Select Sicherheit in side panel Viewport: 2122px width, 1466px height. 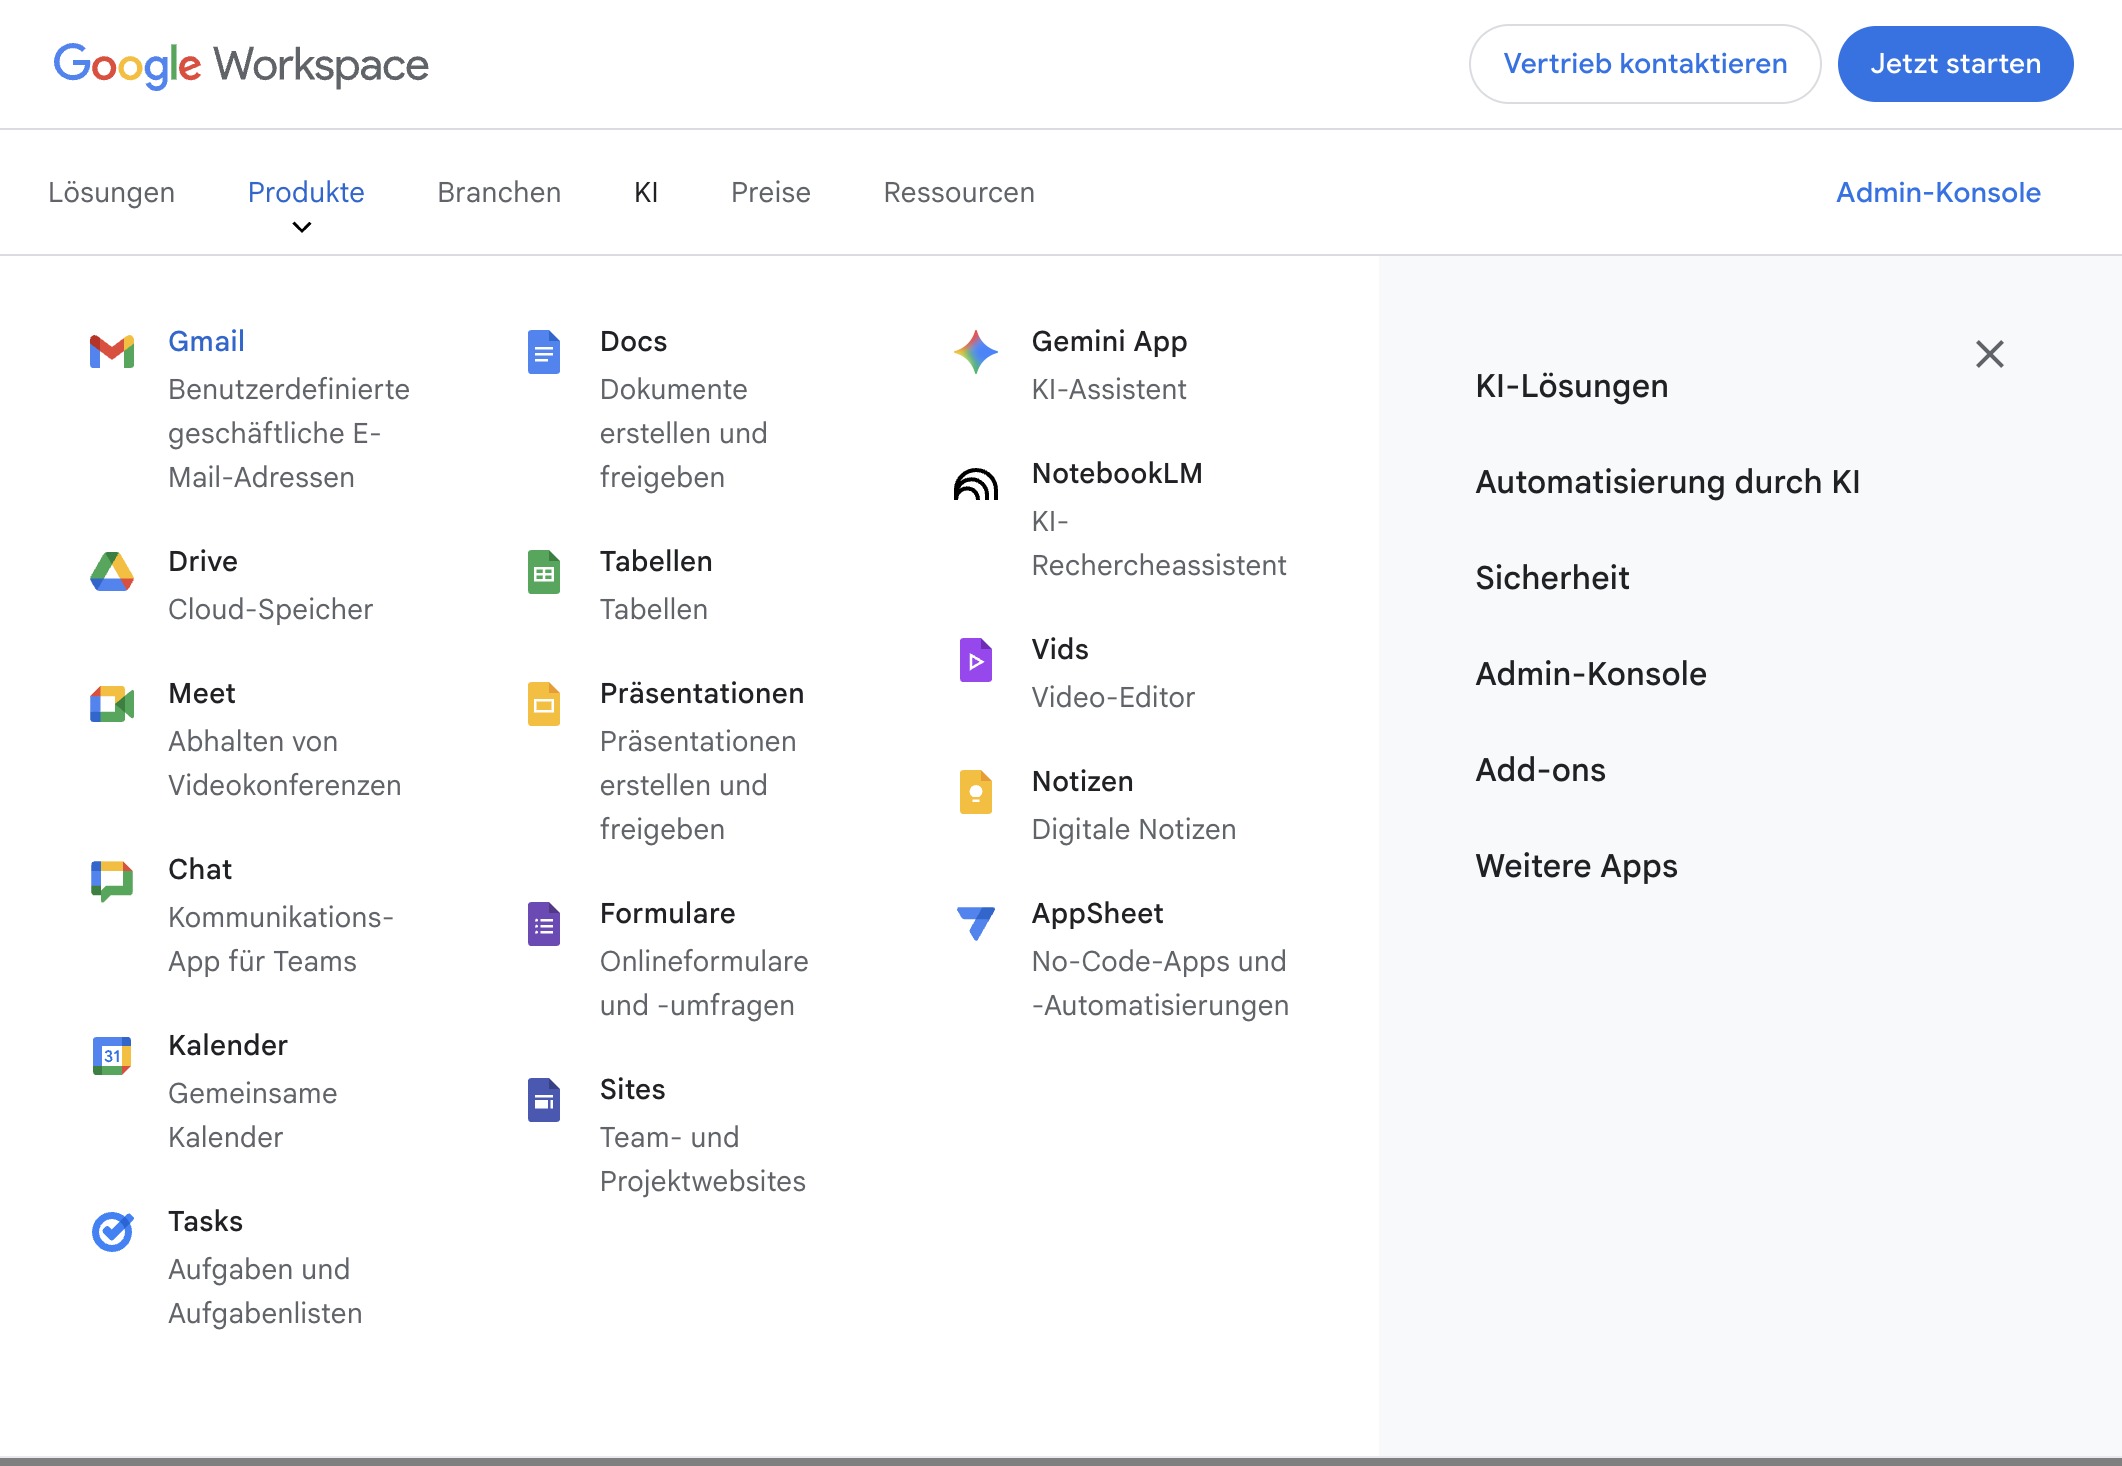click(1552, 578)
